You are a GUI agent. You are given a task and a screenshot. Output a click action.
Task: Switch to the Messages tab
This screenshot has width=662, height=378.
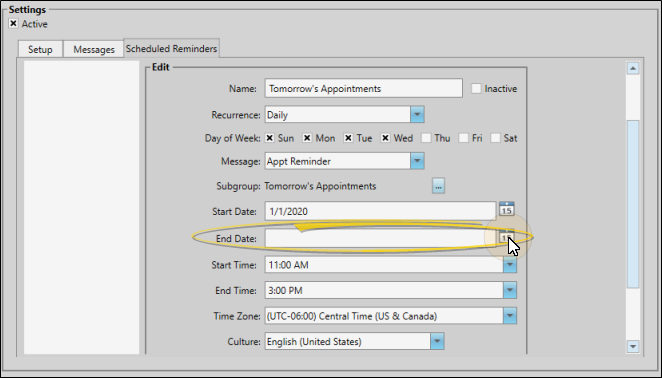pos(94,49)
